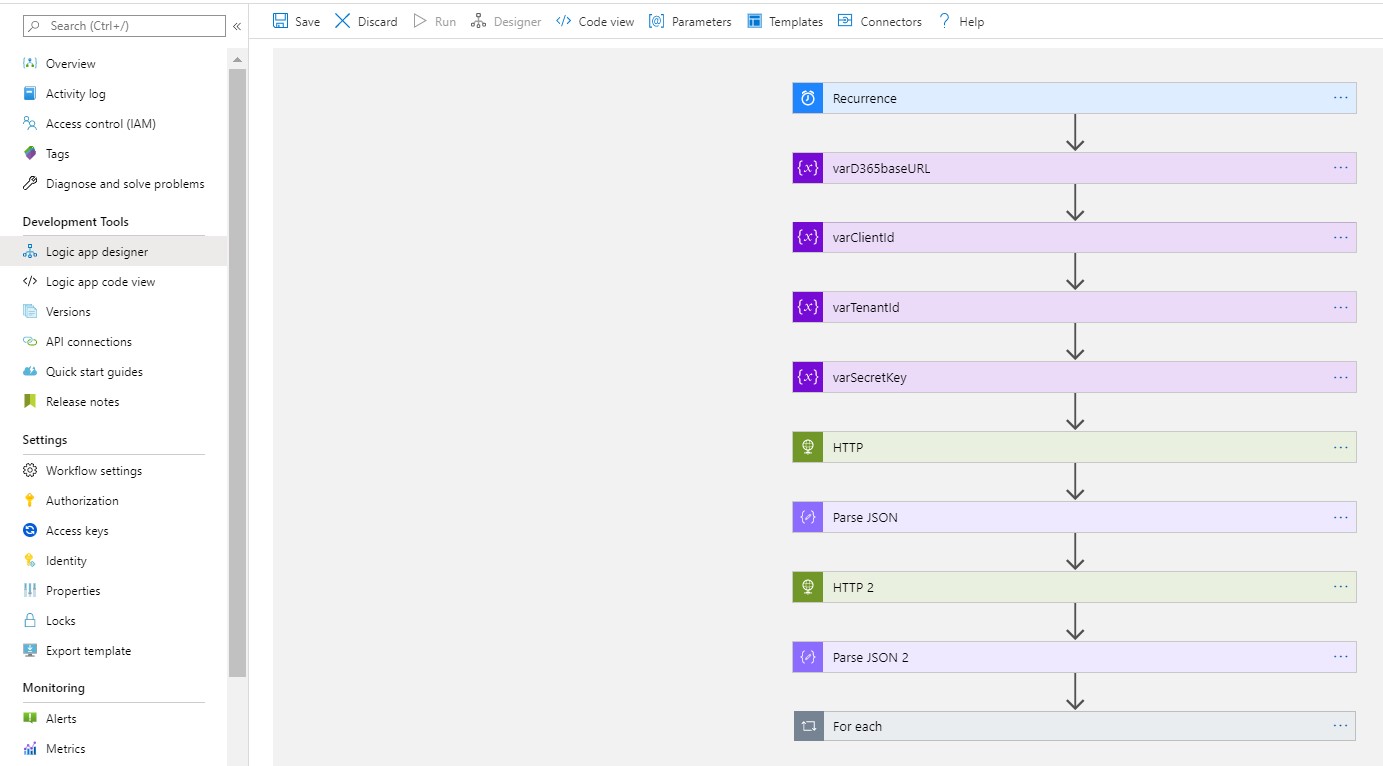Open Templates from the top toolbar

[x=784, y=20]
